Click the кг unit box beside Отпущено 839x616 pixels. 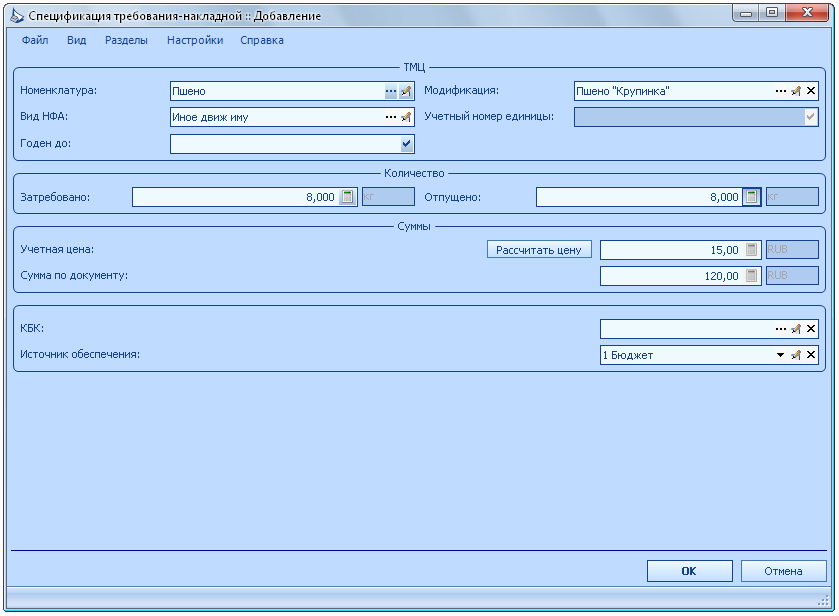pyautogui.click(x=792, y=196)
